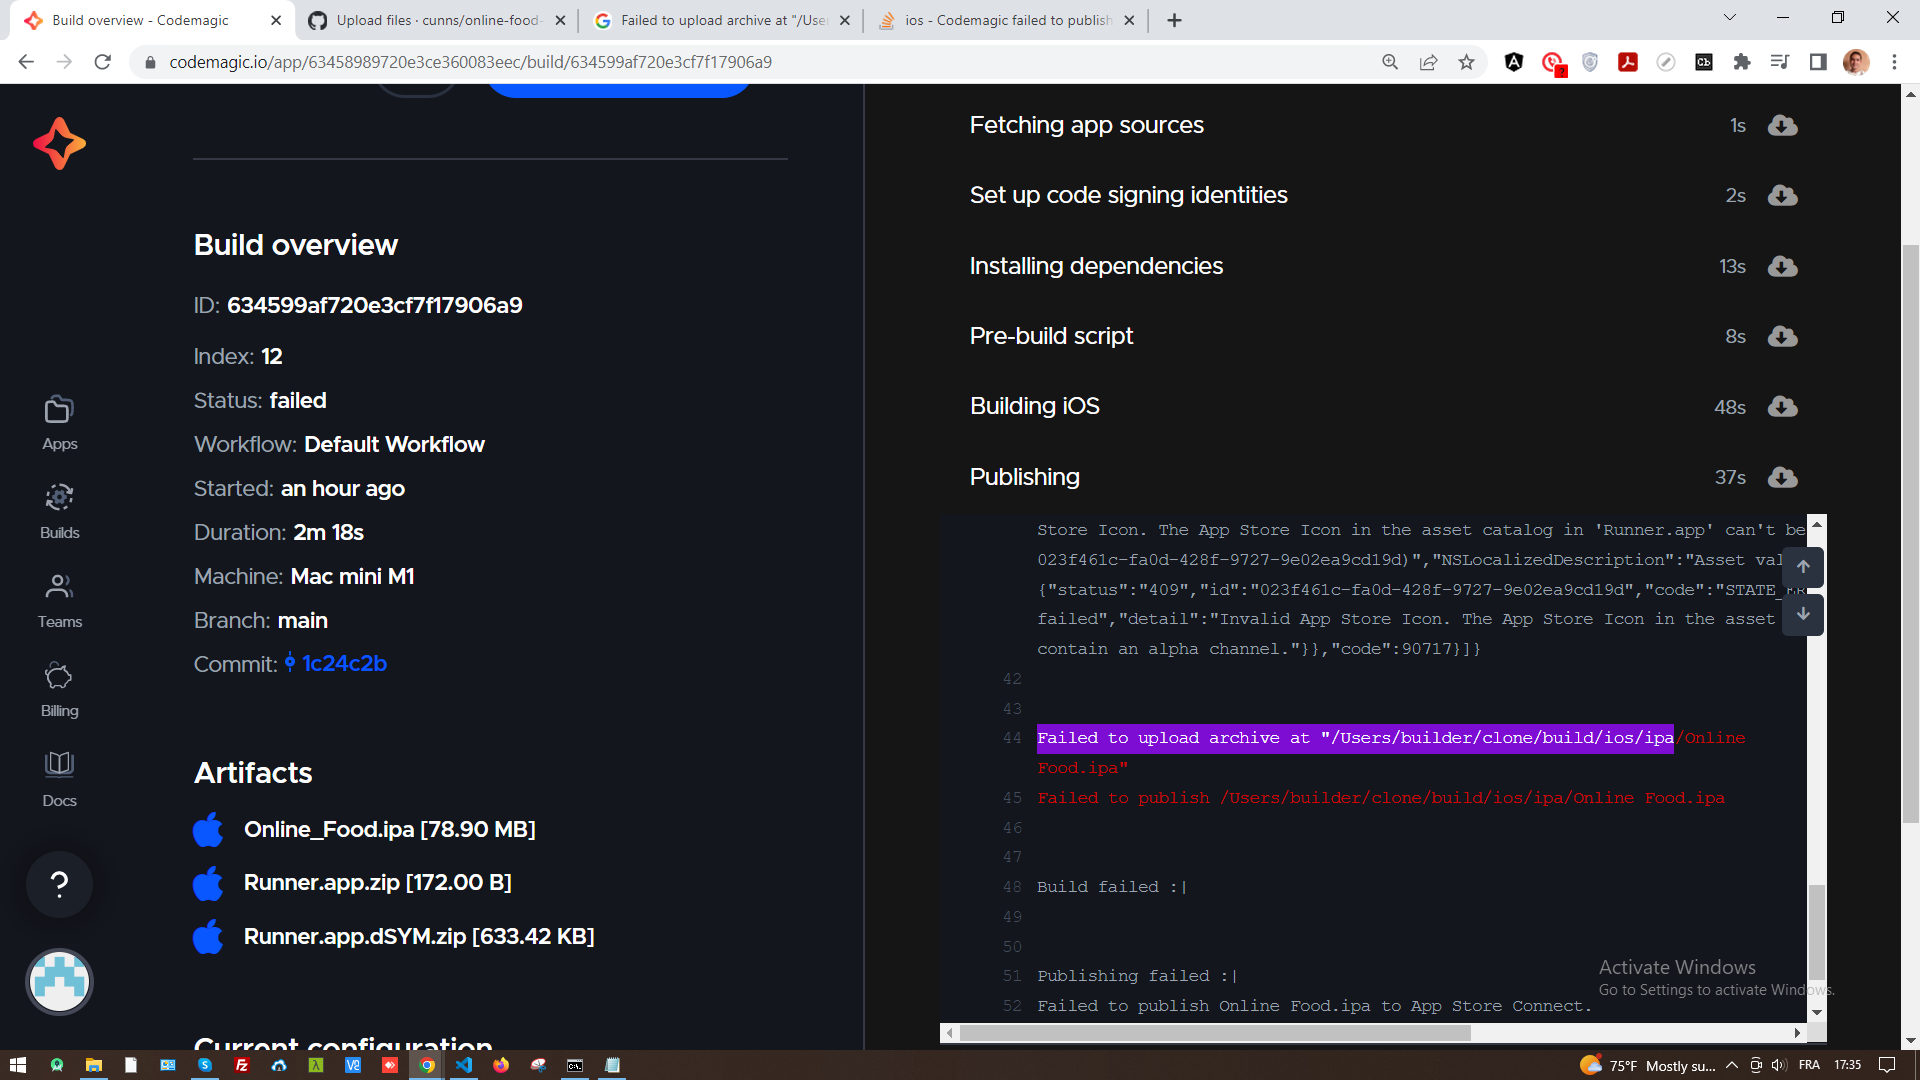1920x1080 pixels.
Task: Click the horizontal scrollbar of the log
Action: [x=1215, y=1033]
